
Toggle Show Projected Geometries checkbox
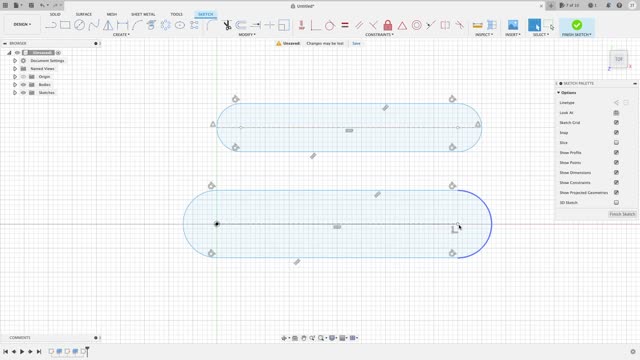click(616, 192)
